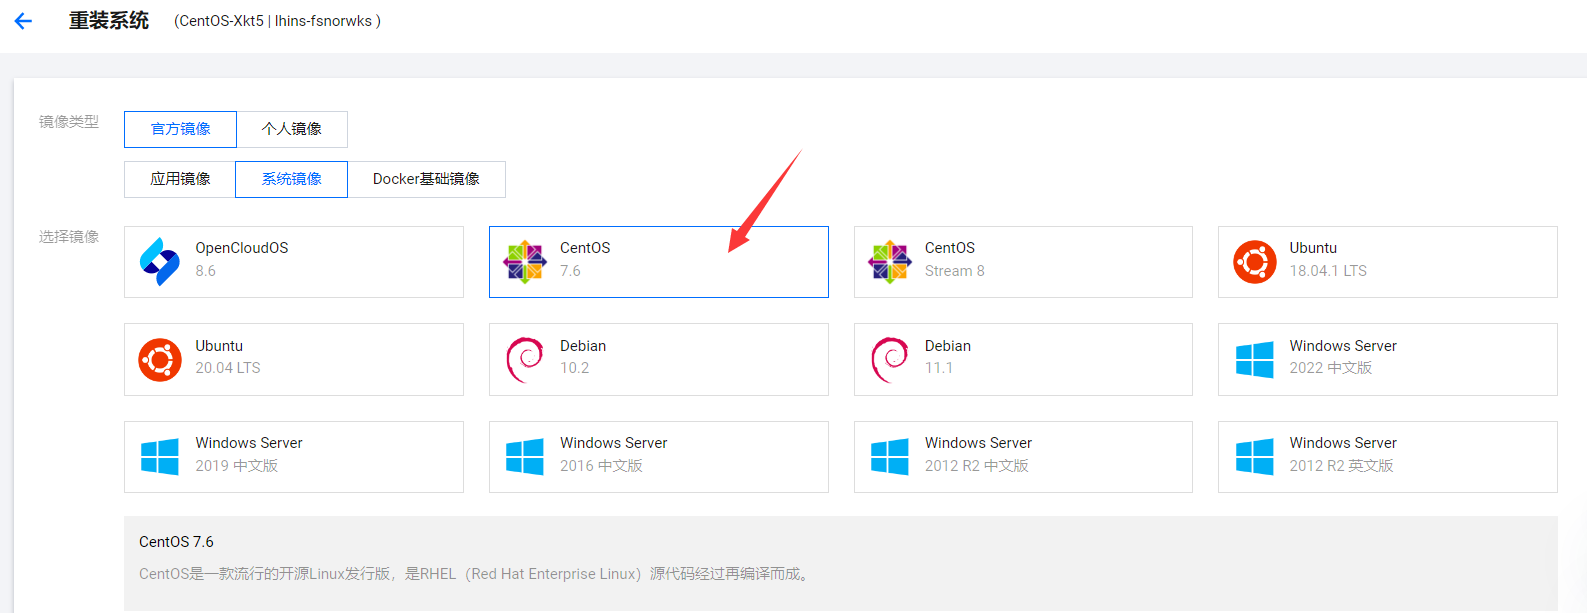Viewport: 1587px width, 613px height.
Task: Click the Debian 10.2 swirl icon
Action: pos(525,360)
